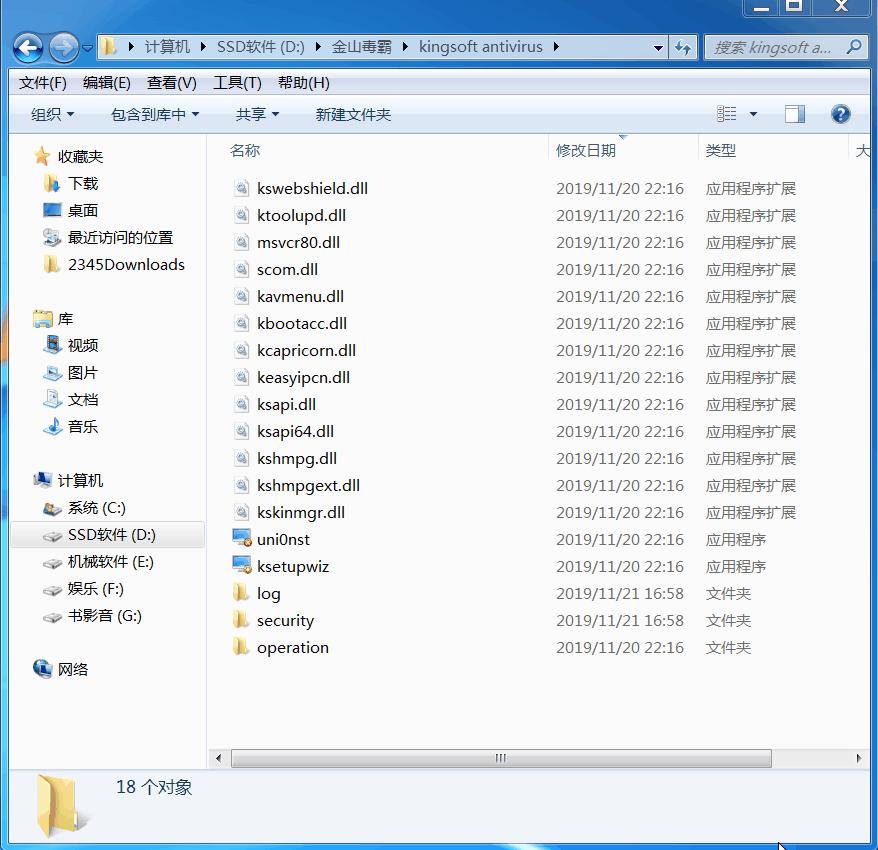Toggle the preview pane icon
Screen dimensions: 878x850
794,114
